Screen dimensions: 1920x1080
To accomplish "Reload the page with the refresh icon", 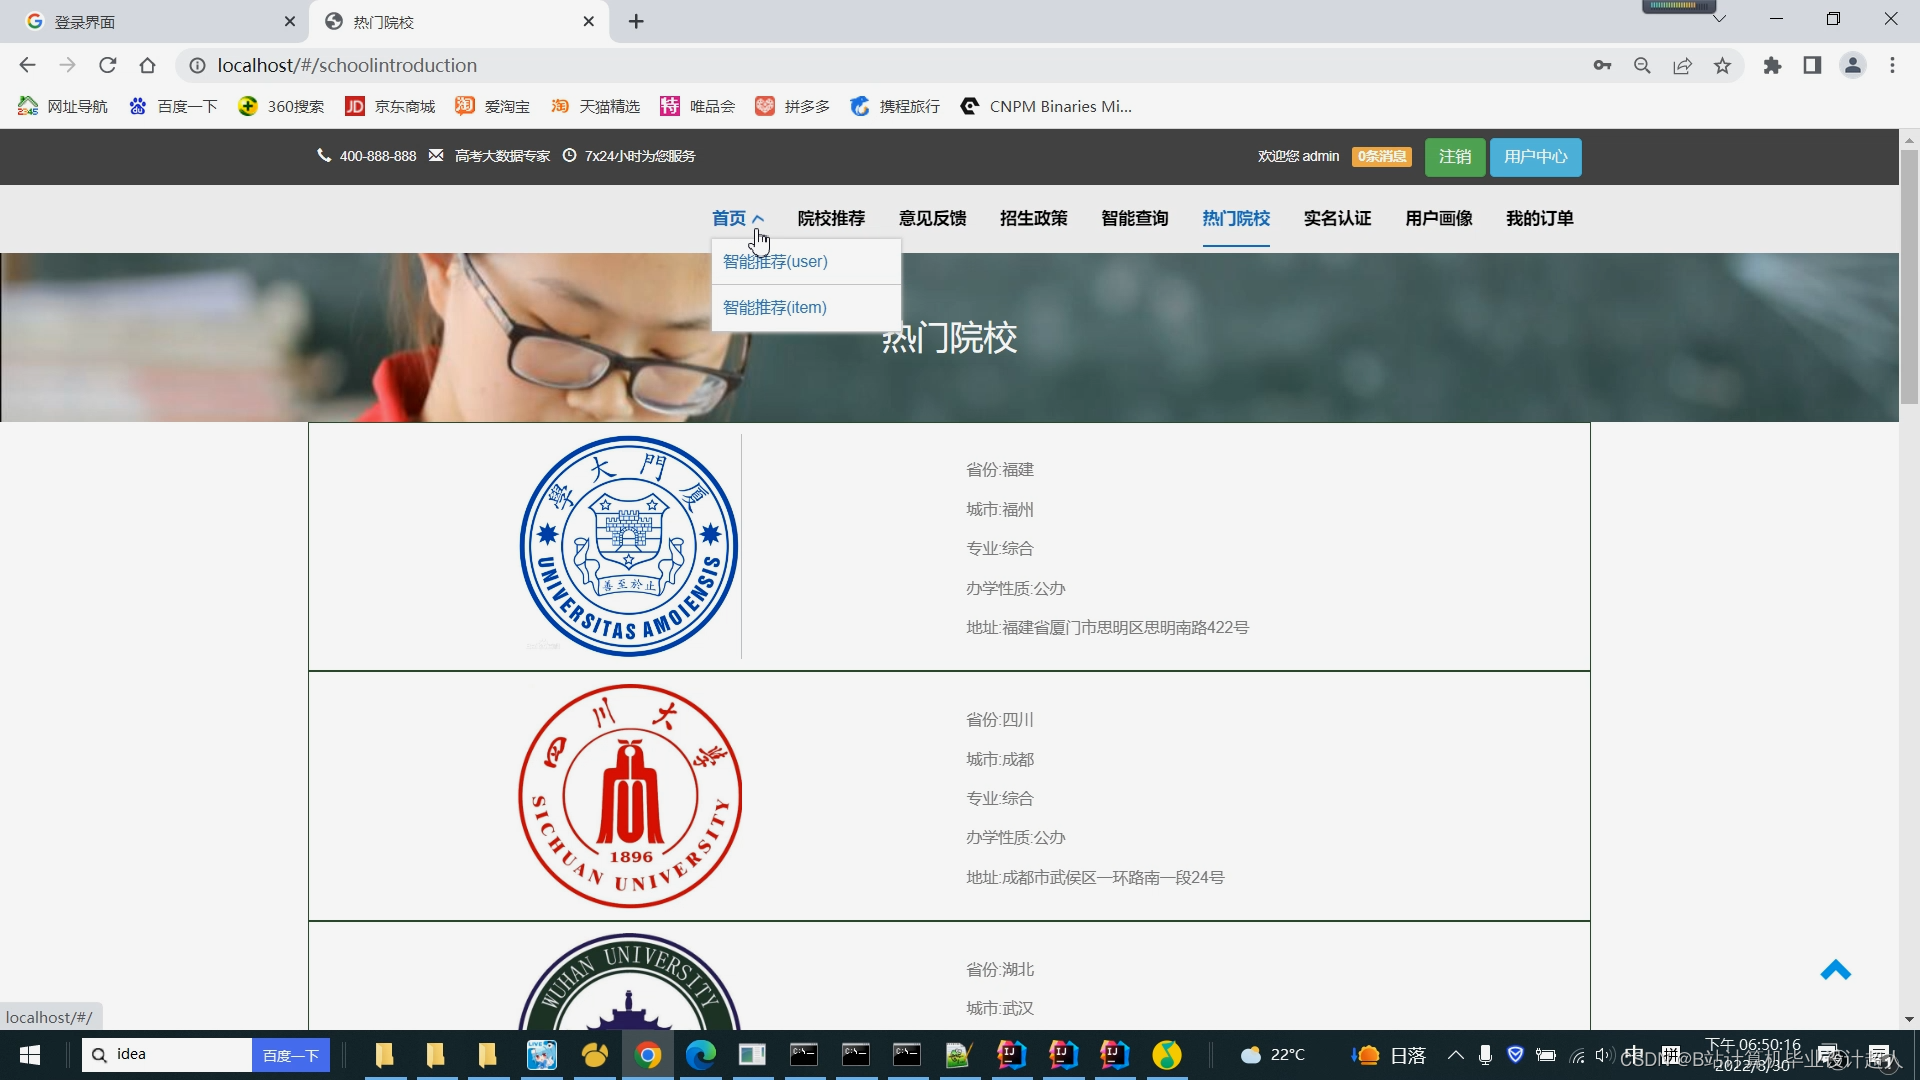I will pos(108,65).
